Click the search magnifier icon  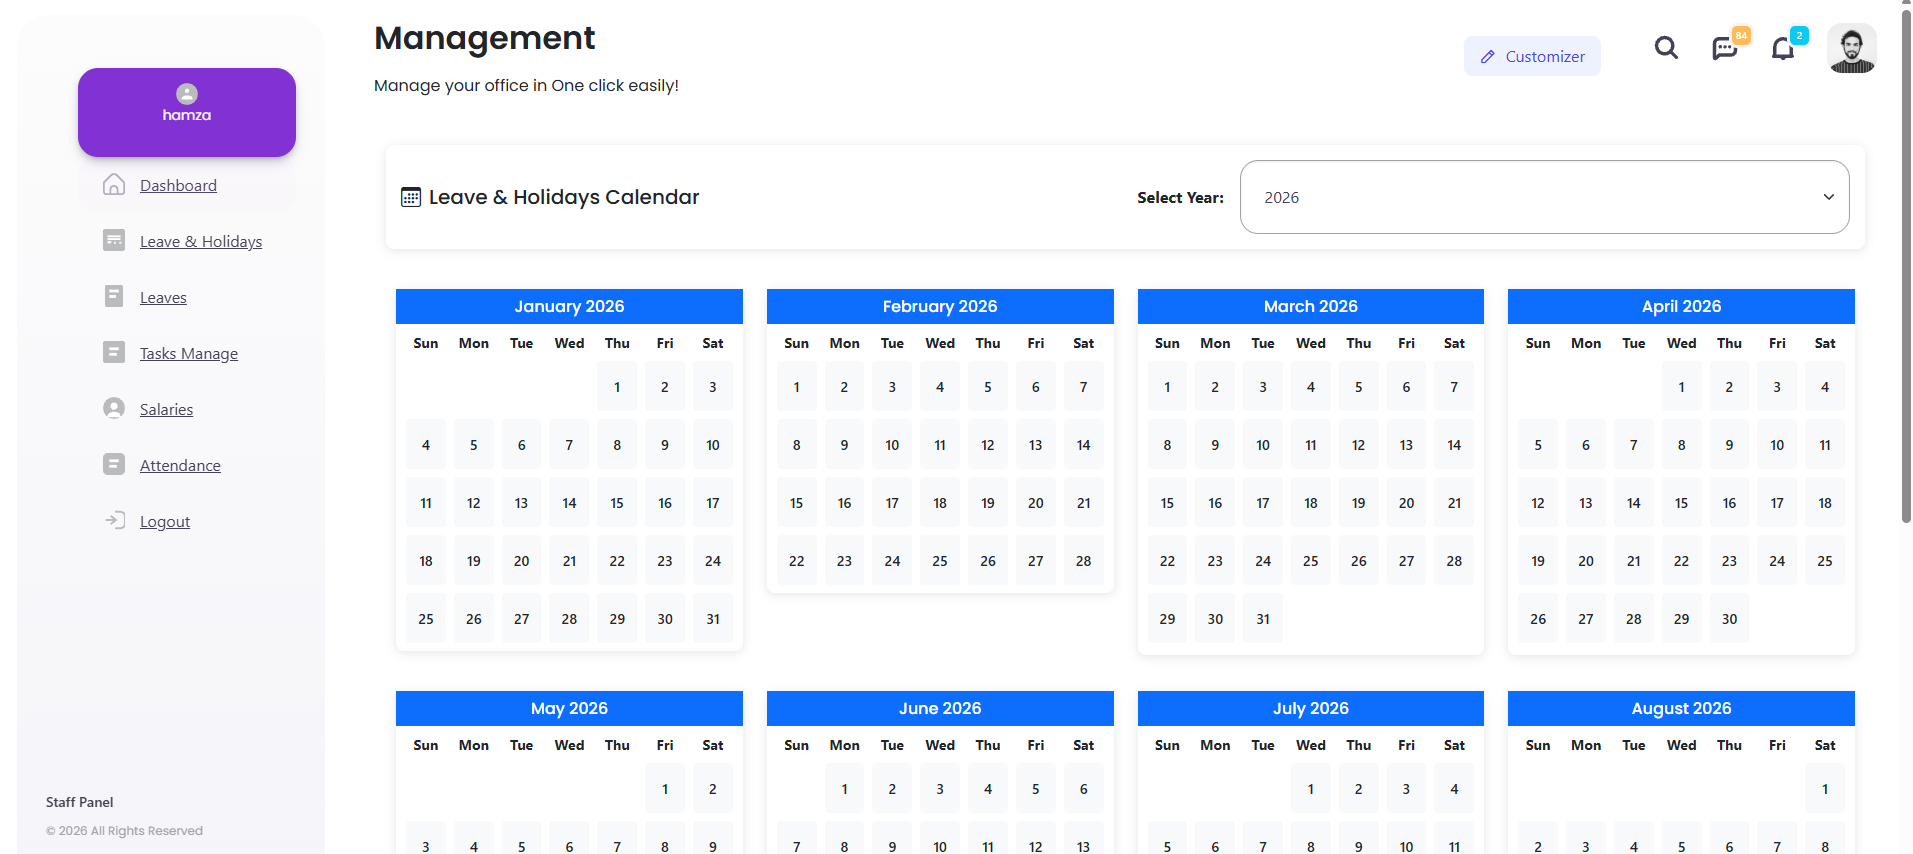[1666, 47]
